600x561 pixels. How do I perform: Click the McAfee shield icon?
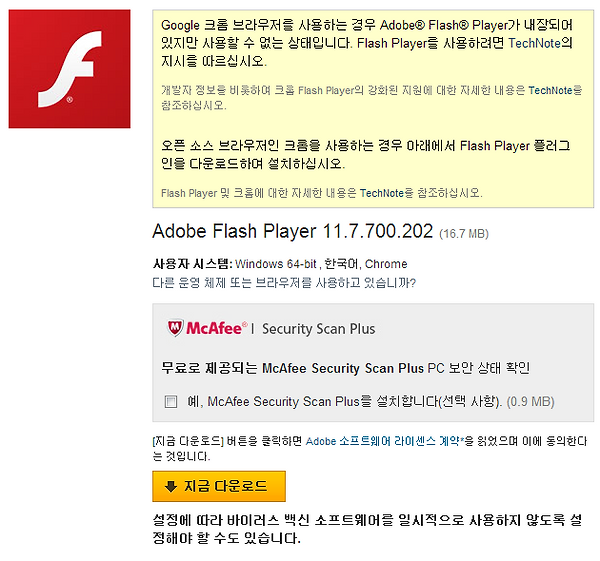175,328
